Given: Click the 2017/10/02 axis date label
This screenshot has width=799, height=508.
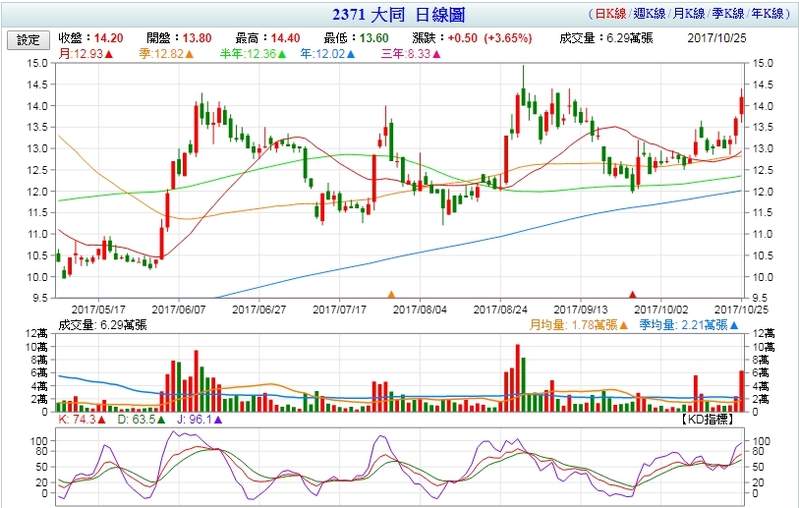Looking at the screenshot, I should 661,309.
